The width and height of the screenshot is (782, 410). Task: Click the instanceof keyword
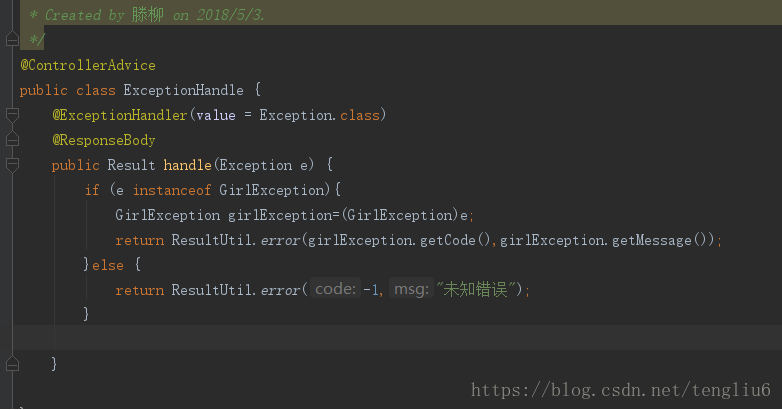(172, 190)
